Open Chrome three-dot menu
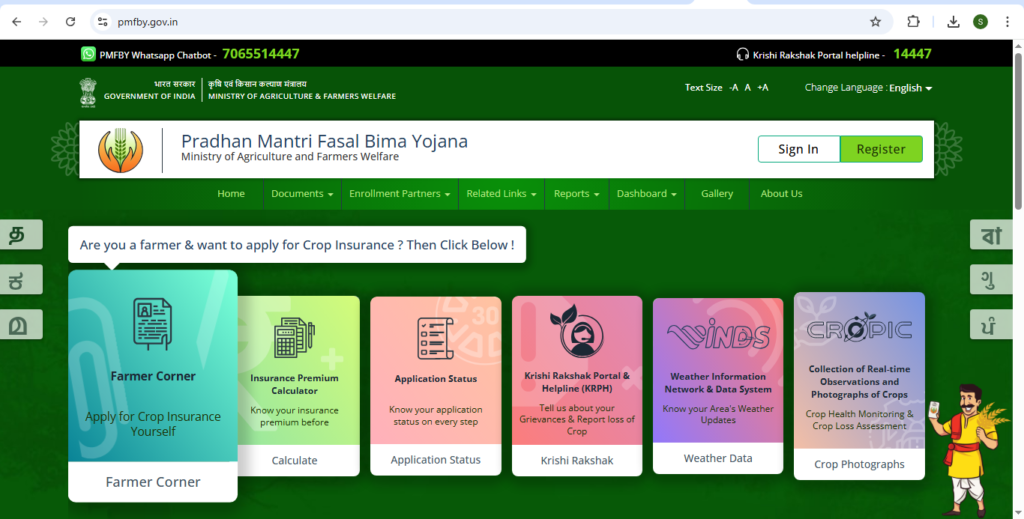Viewport: 1024px width, 519px height. point(1006,22)
